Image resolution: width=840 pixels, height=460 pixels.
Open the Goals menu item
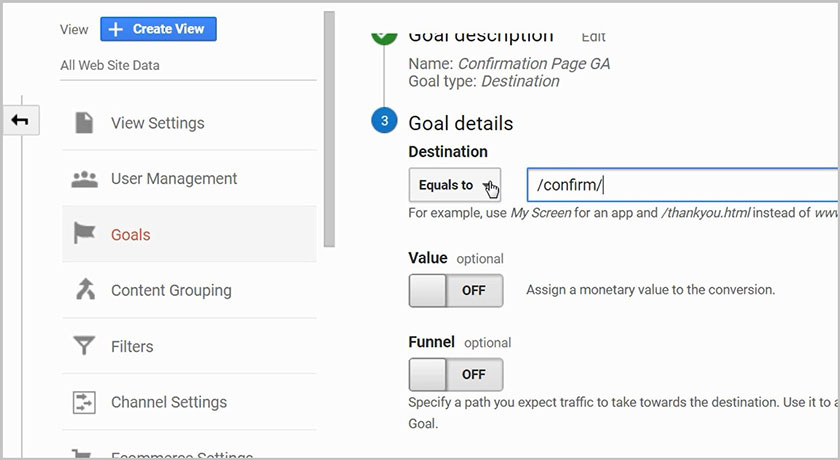[x=130, y=235]
